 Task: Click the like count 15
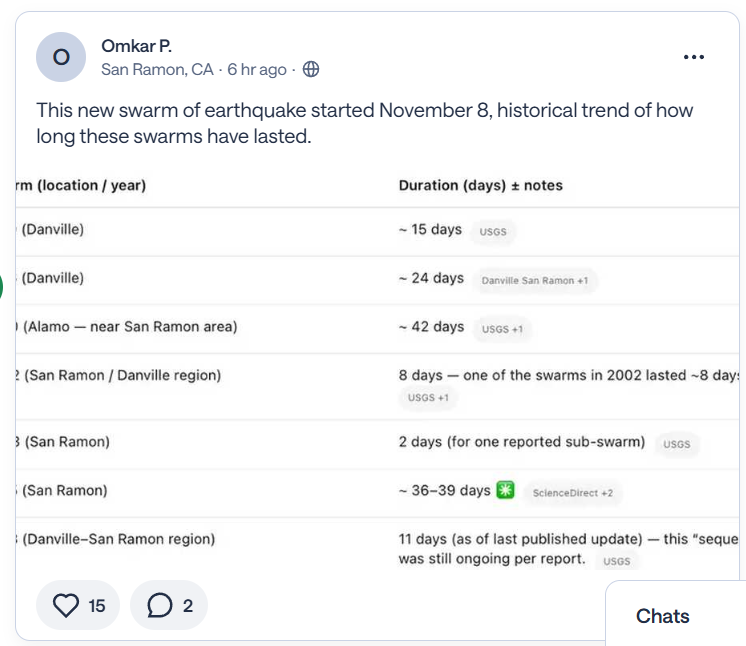(x=97, y=605)
